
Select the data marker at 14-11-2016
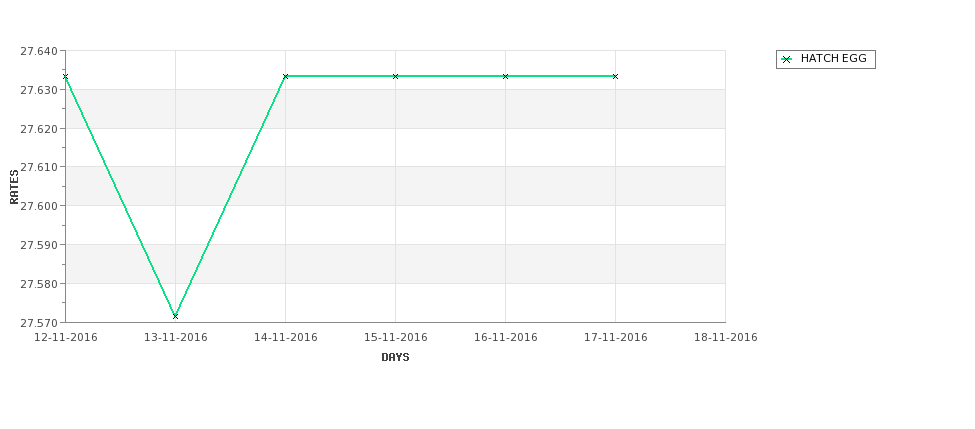[x=285, y=76]
